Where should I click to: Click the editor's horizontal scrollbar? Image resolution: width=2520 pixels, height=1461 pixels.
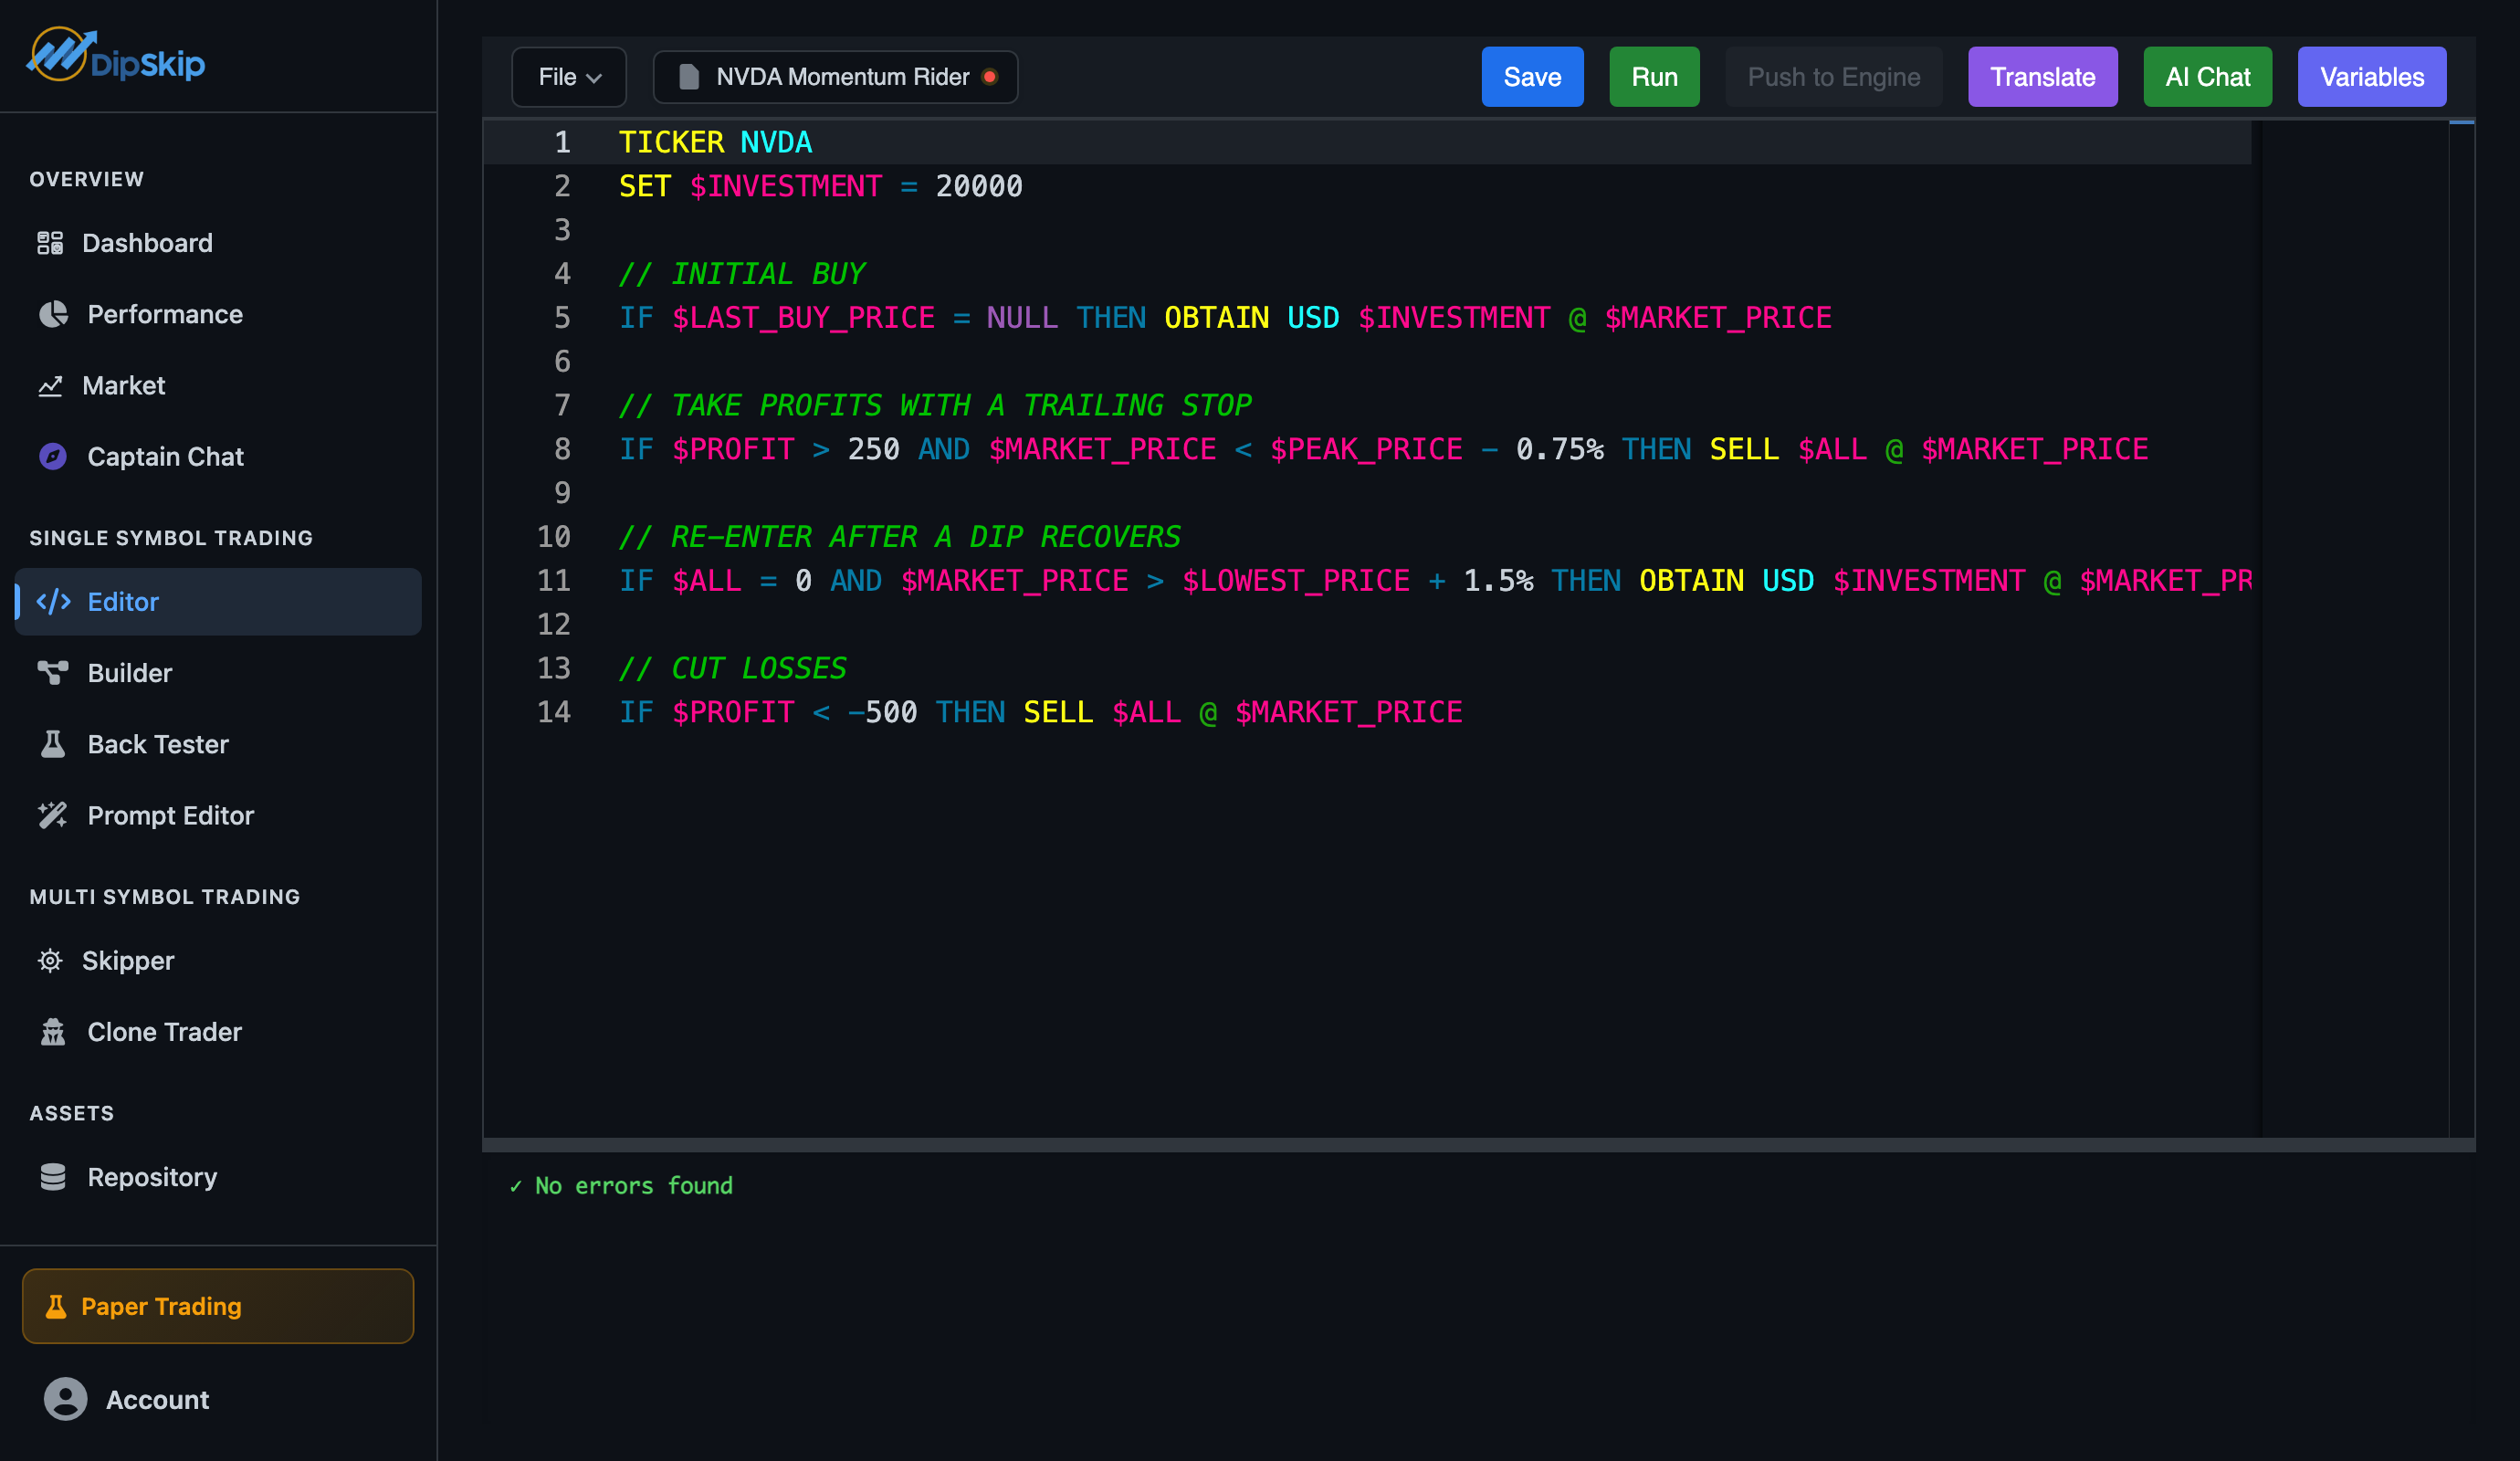(1478, 1144)
